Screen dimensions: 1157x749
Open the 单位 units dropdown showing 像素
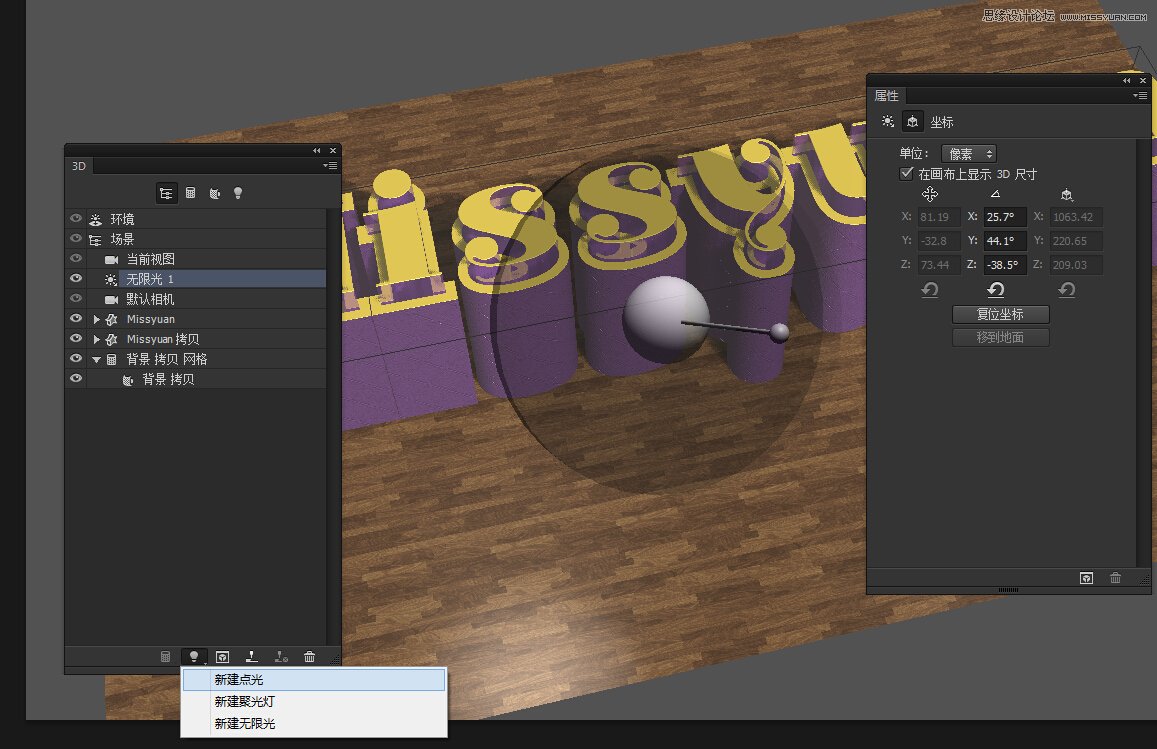(x=967, y=153)
